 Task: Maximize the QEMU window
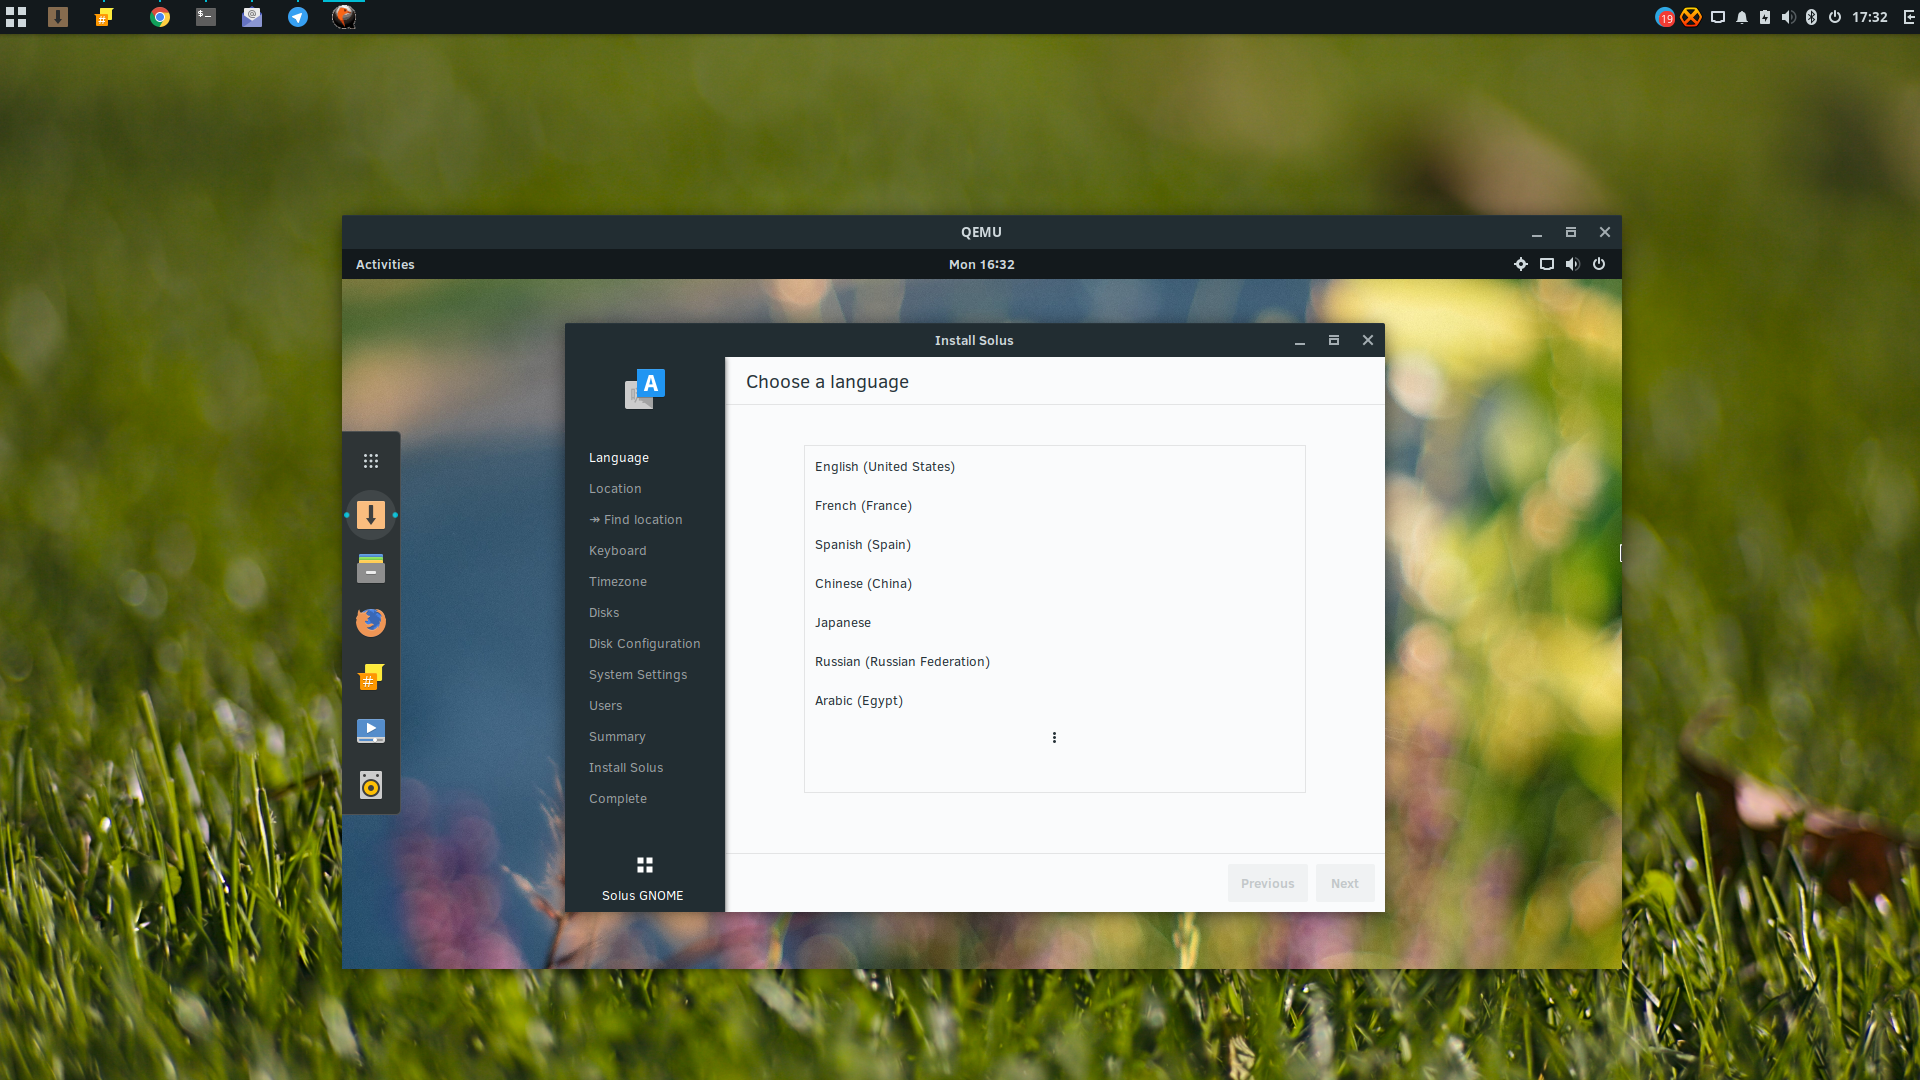tap(1571, 232)
